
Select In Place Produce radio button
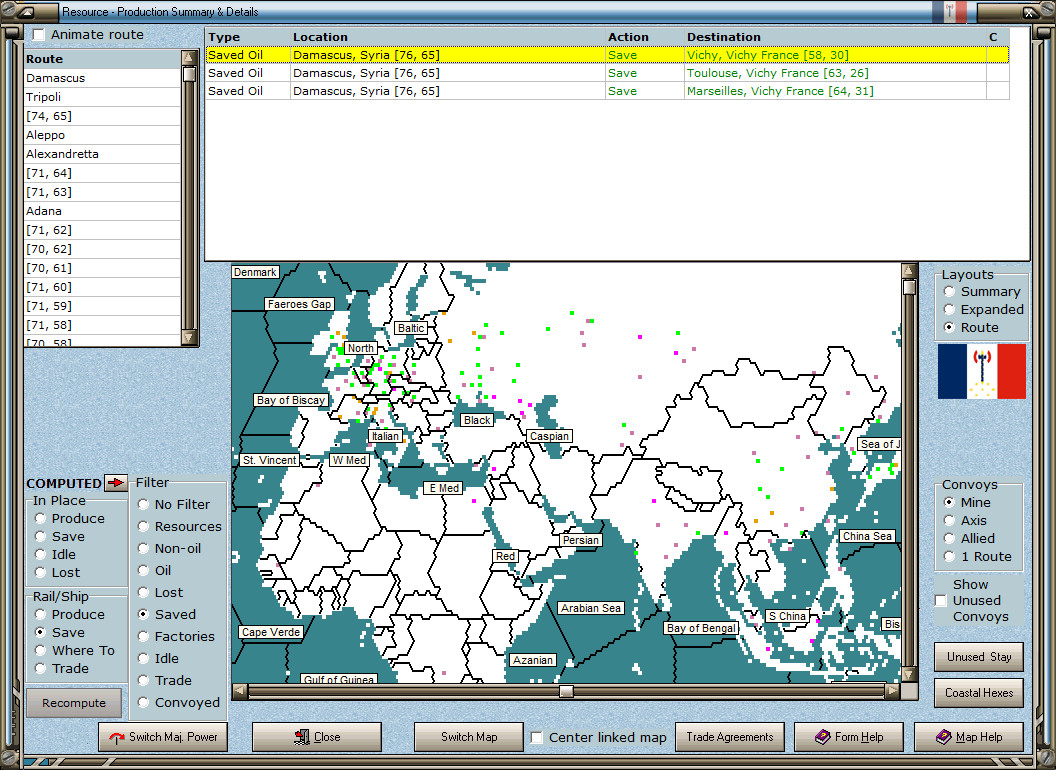(x=40, y=519)
